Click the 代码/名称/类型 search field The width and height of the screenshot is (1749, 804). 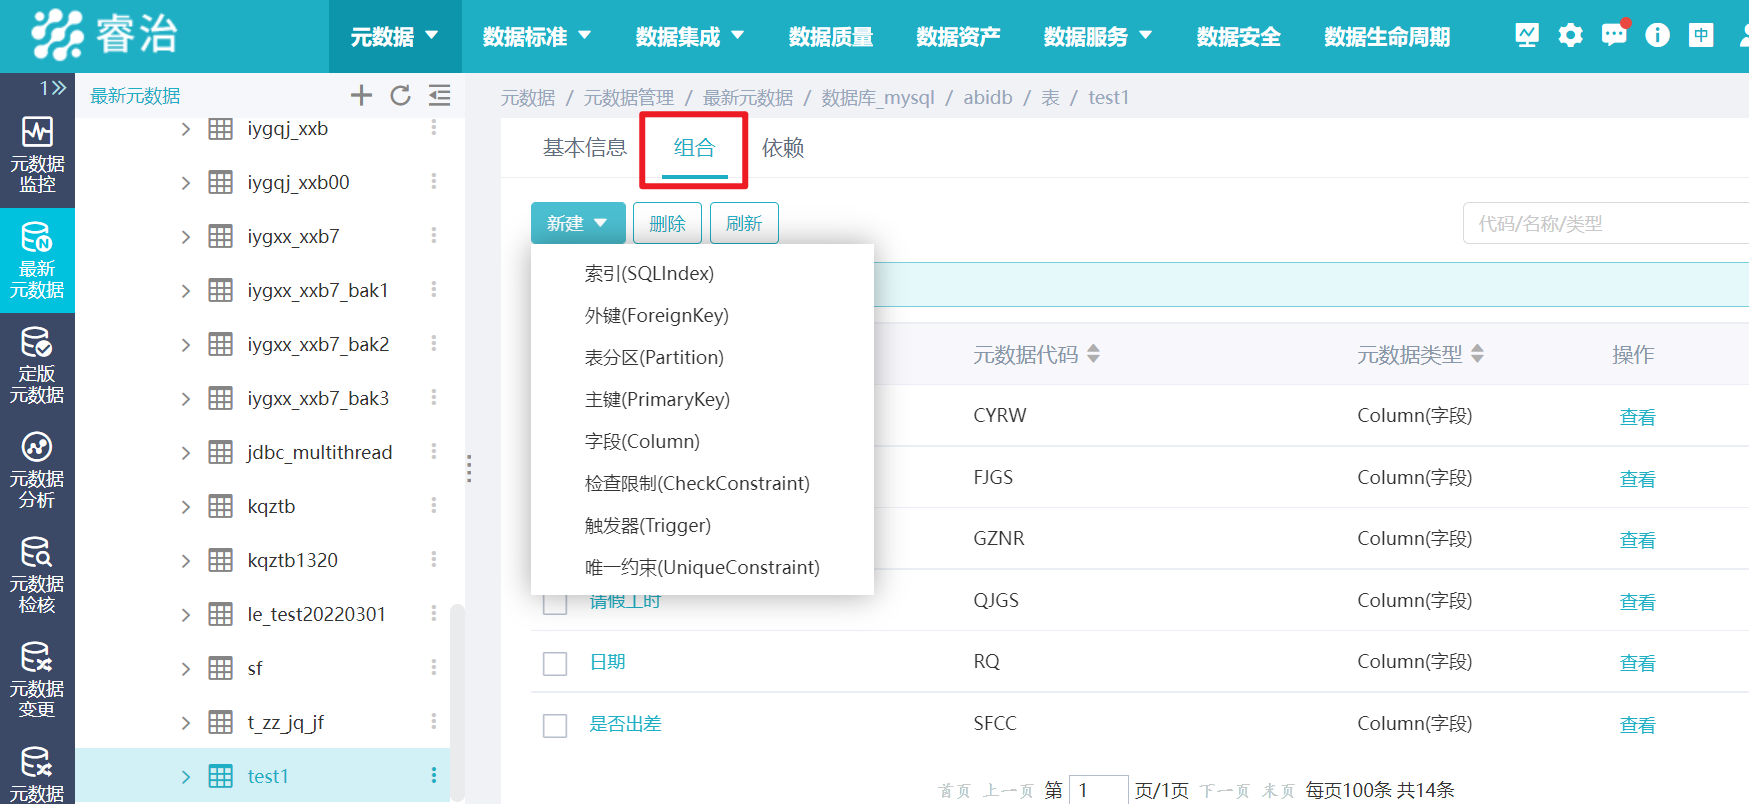click(1606, 223)
